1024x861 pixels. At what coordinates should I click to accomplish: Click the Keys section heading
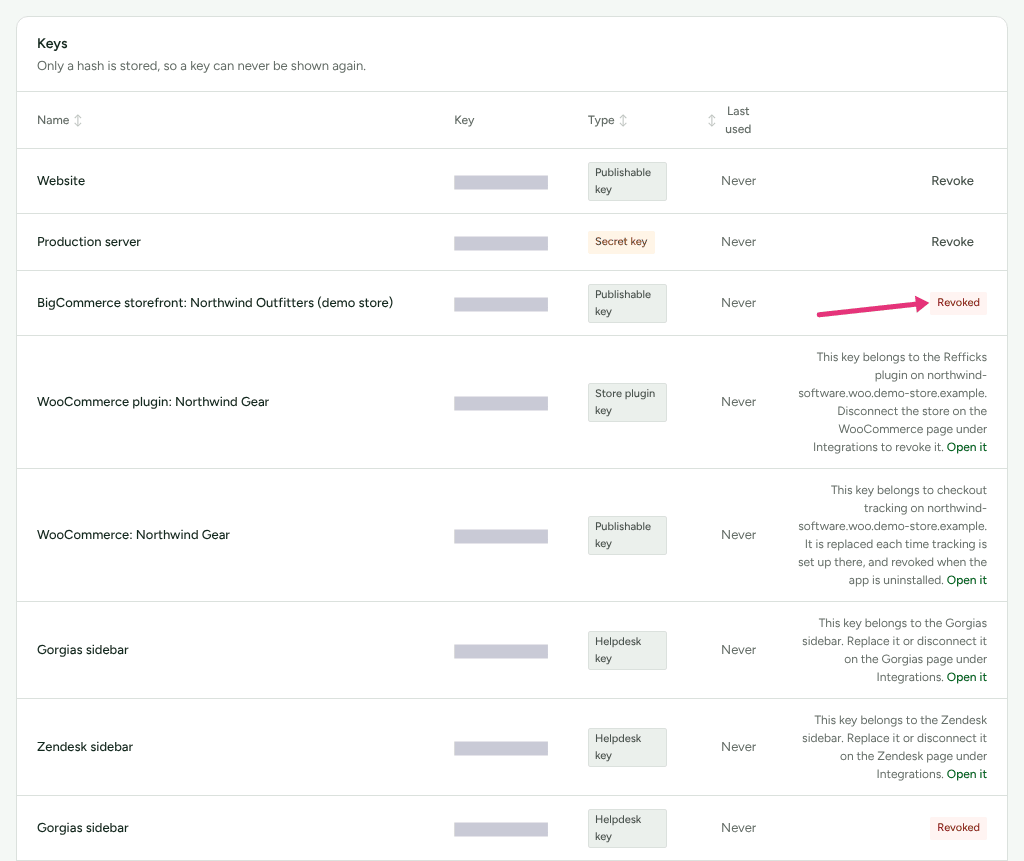[52, 44]
